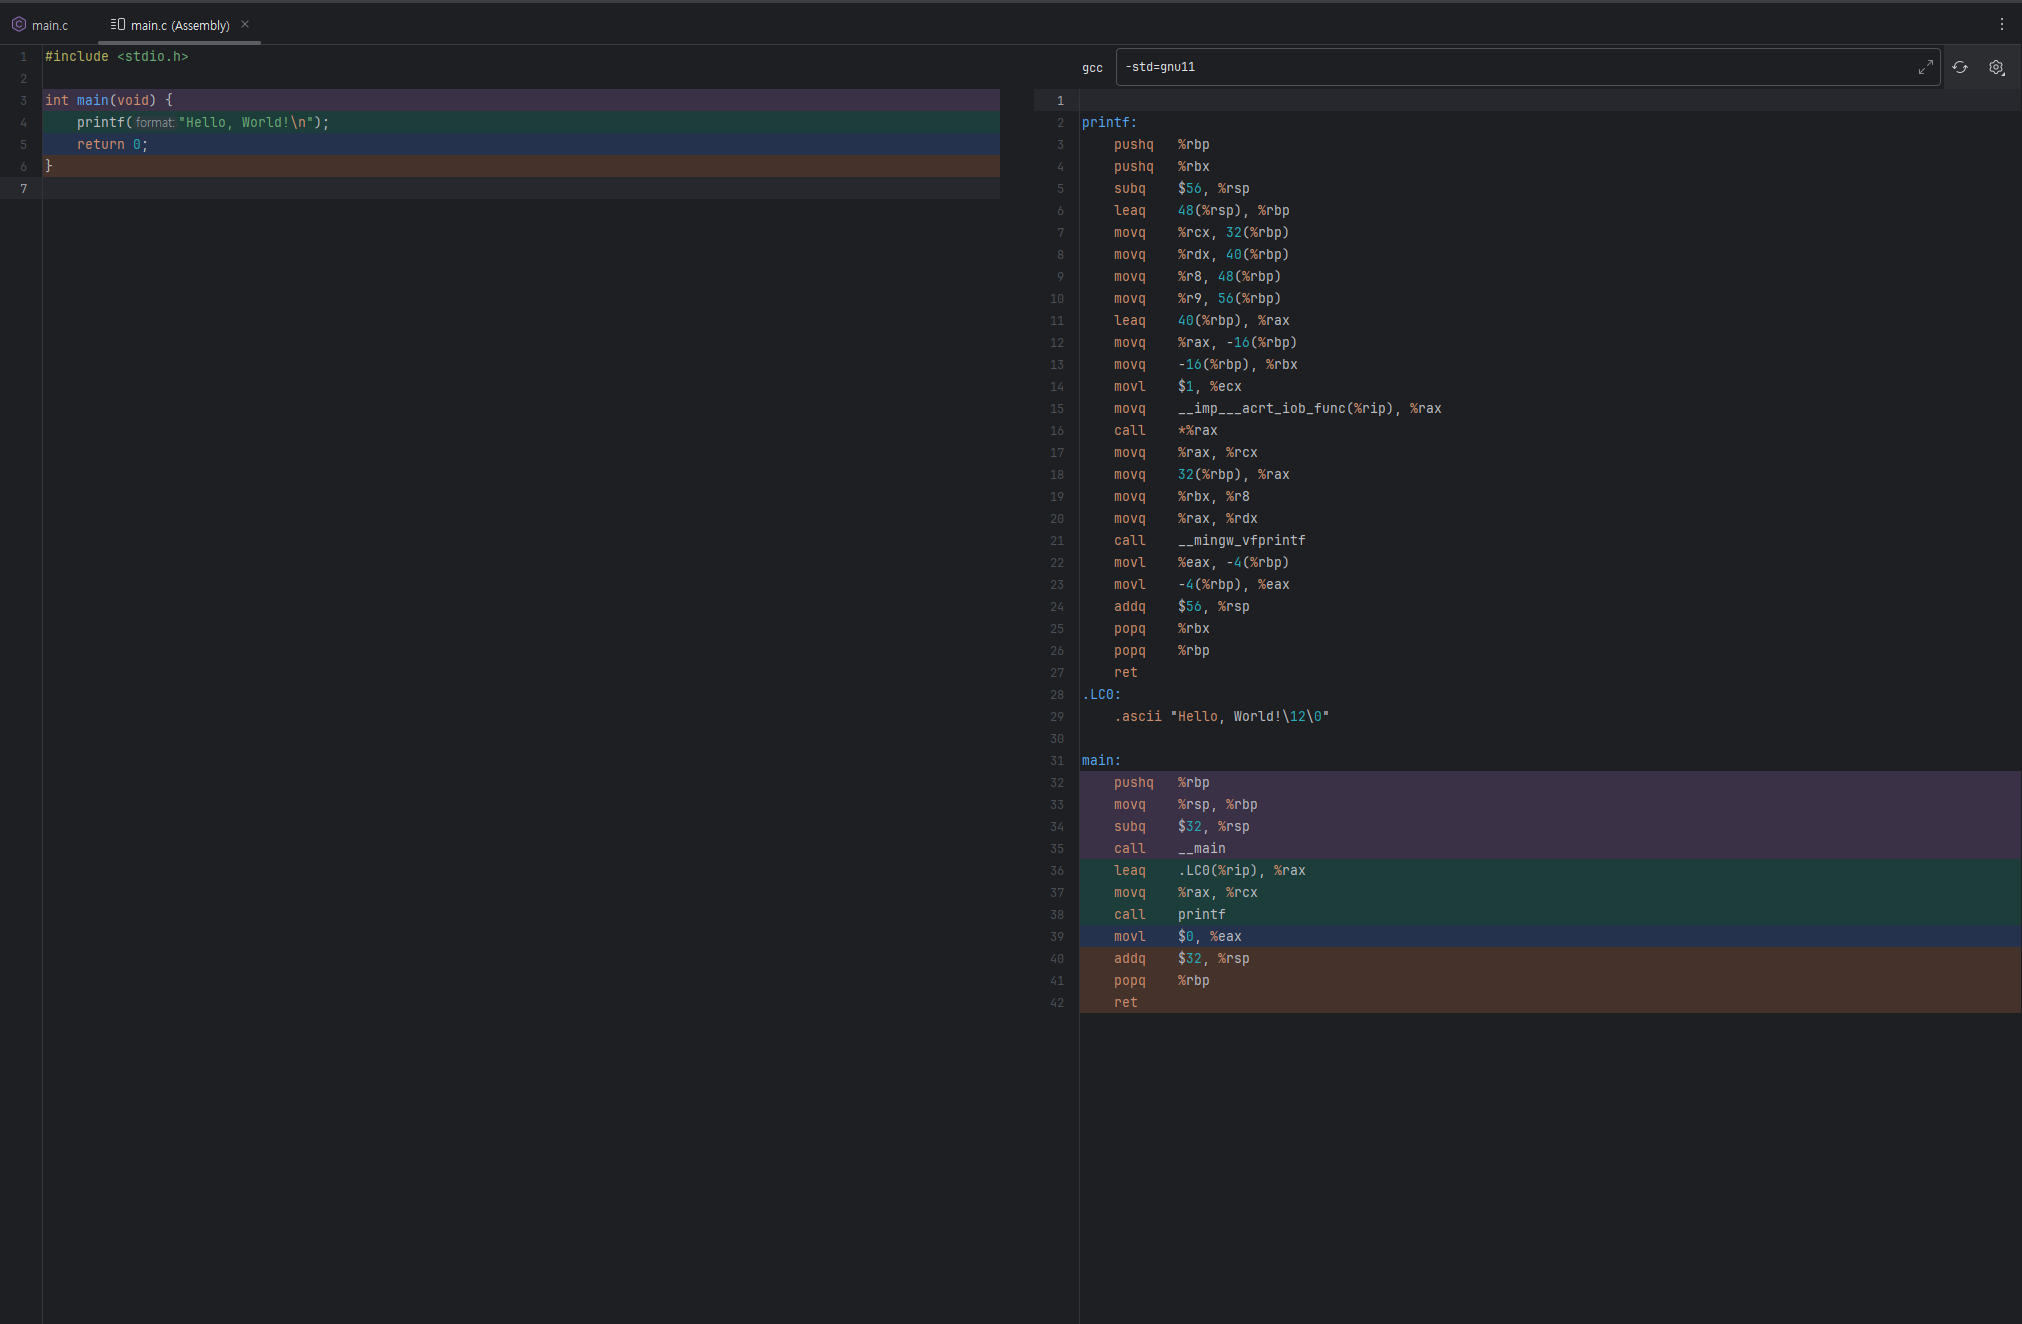Click the gcc compiler label
The image size is (2022, 1324).
tap(1092, 68)
